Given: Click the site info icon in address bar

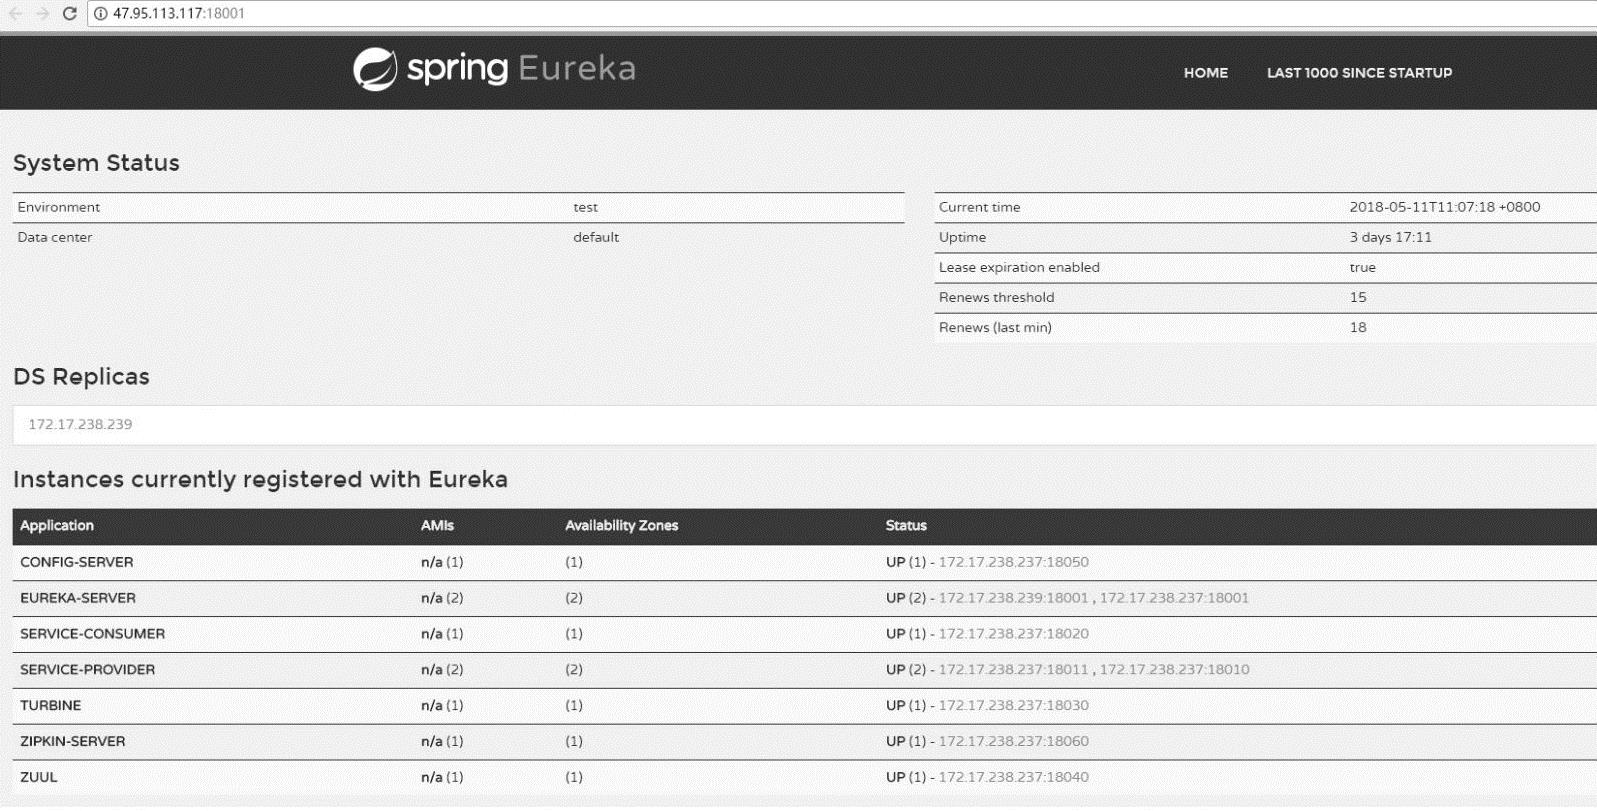Looking at the screenshot, I should [x=100, y=14].
